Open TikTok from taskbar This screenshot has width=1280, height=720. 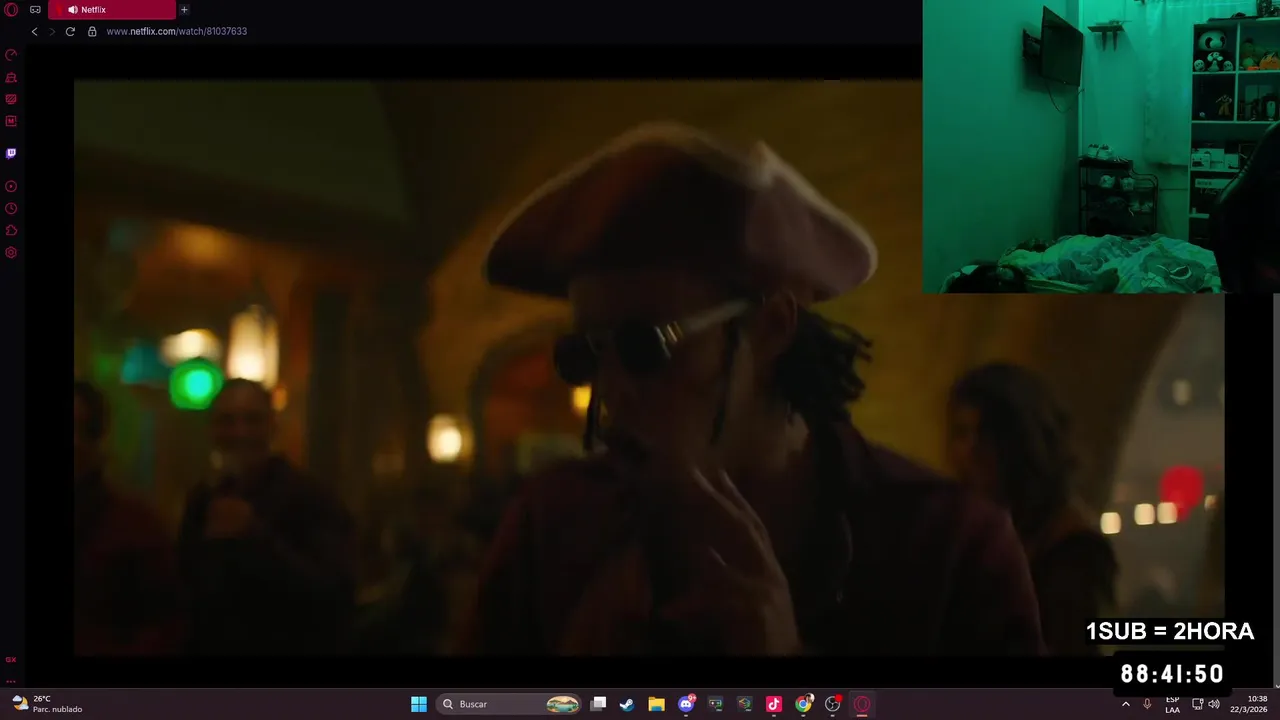tap(773, 704)
